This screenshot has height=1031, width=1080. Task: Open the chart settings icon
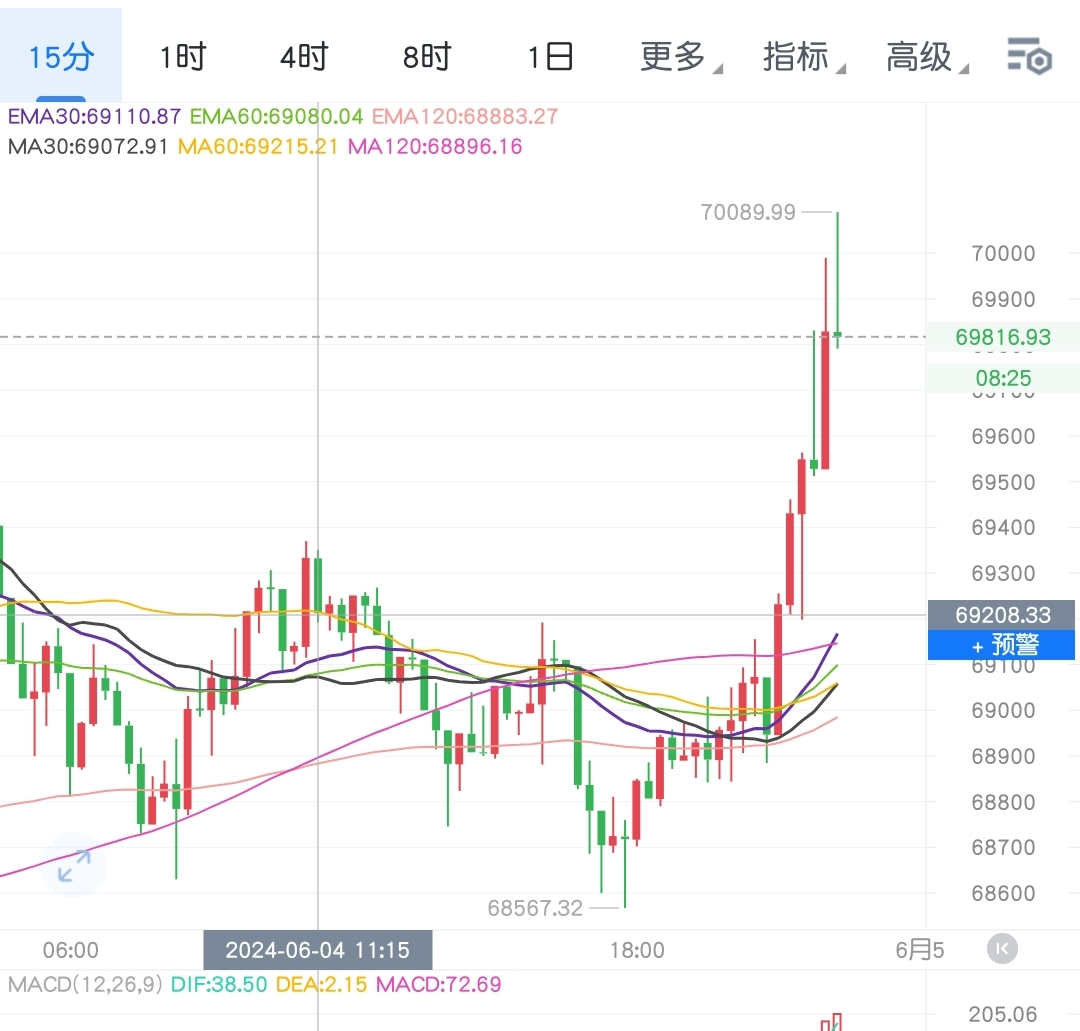1029,56
